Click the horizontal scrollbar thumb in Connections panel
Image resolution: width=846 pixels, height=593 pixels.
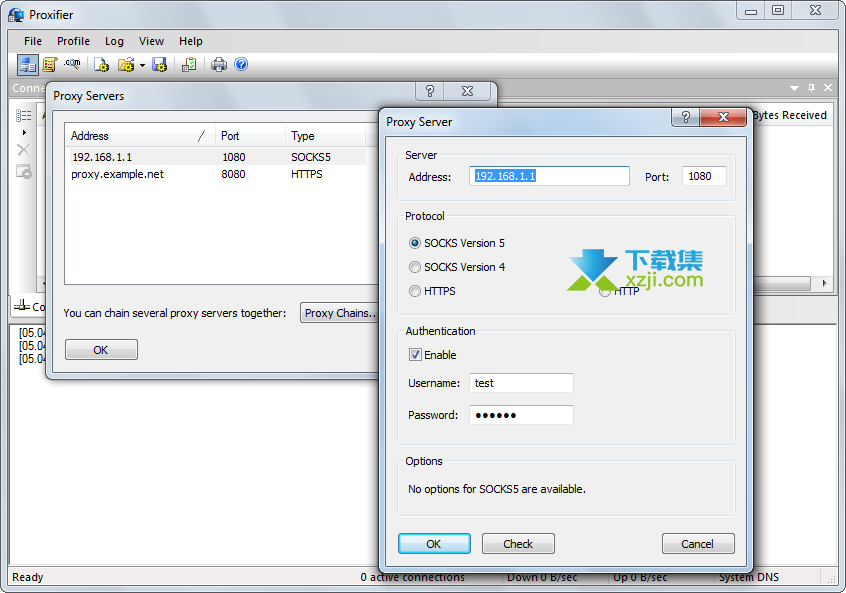click(x=782, y=283)
